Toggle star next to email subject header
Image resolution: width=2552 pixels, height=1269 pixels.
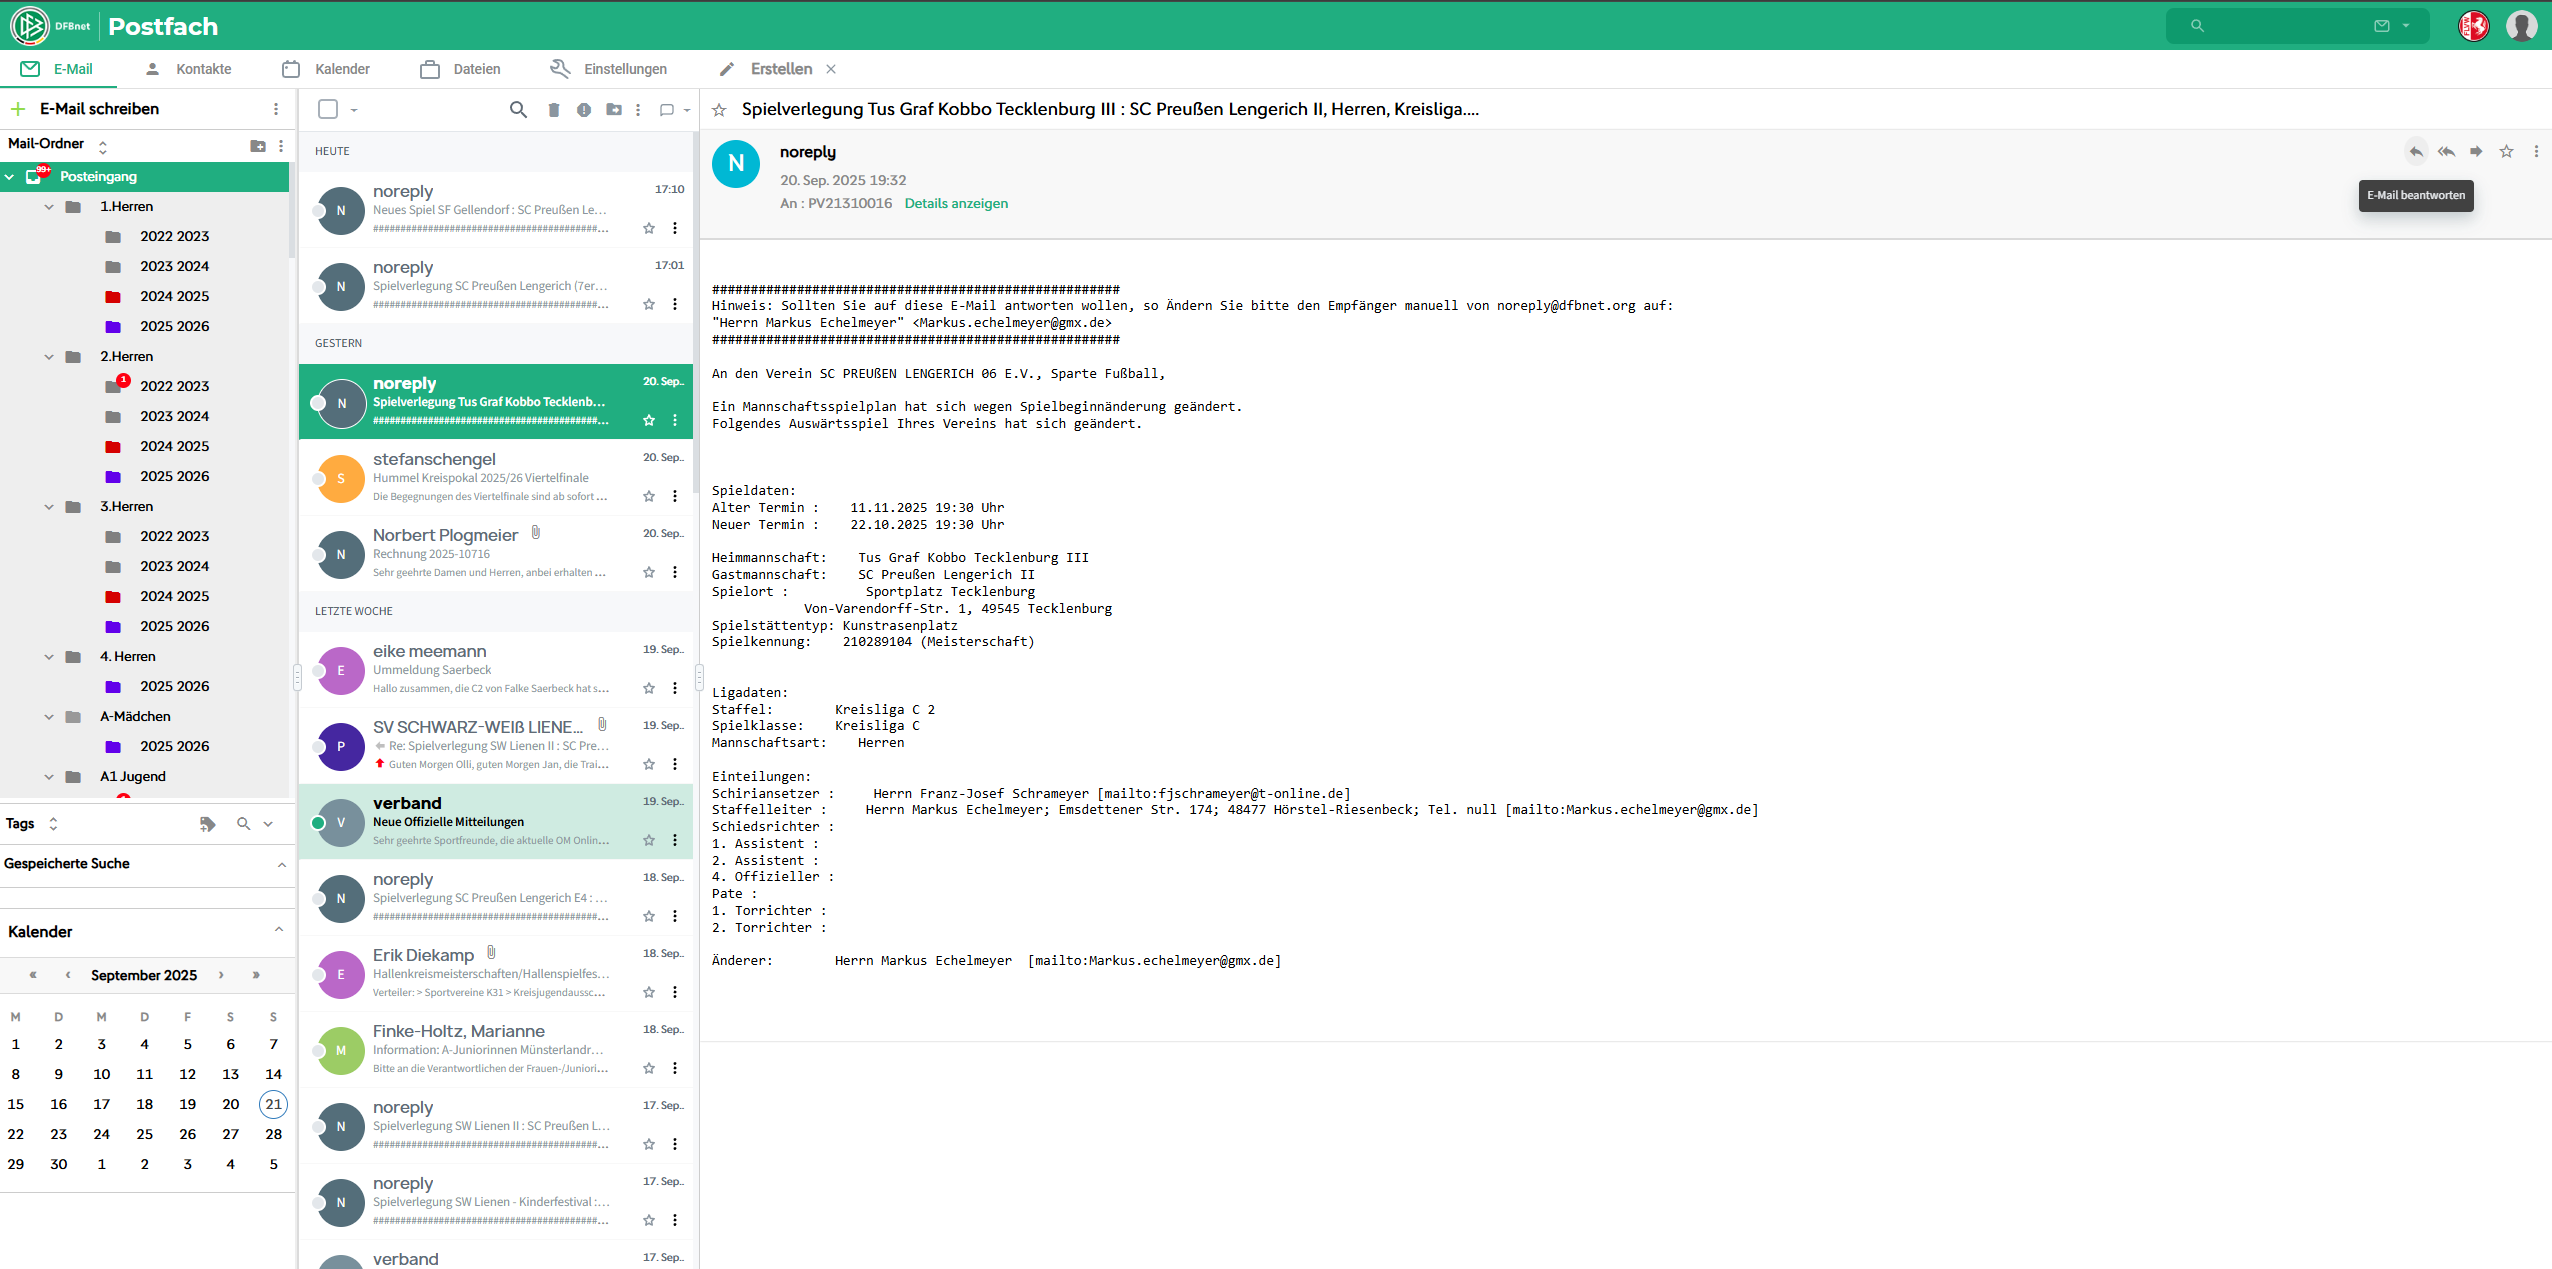(x=719, y=110)
